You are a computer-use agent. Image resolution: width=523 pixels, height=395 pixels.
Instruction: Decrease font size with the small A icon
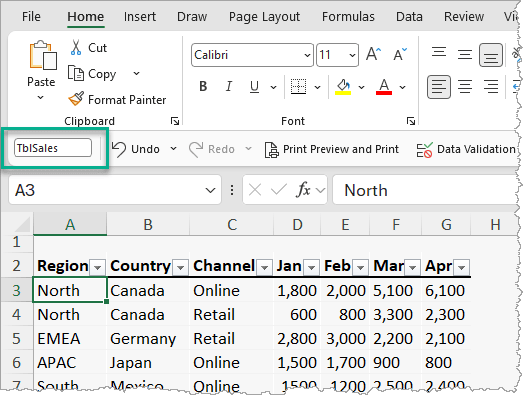pyautogui.click(x=399, y=54)
